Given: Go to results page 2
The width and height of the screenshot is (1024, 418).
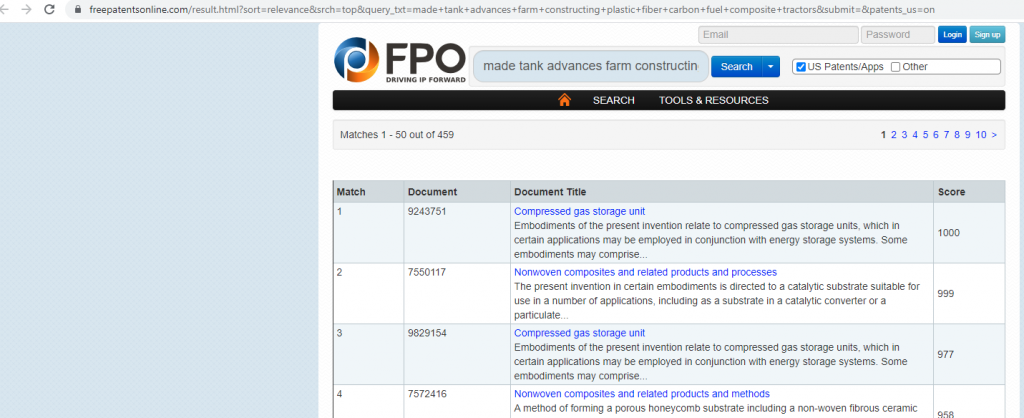Looking at the screenshot, I should (894, 135).
